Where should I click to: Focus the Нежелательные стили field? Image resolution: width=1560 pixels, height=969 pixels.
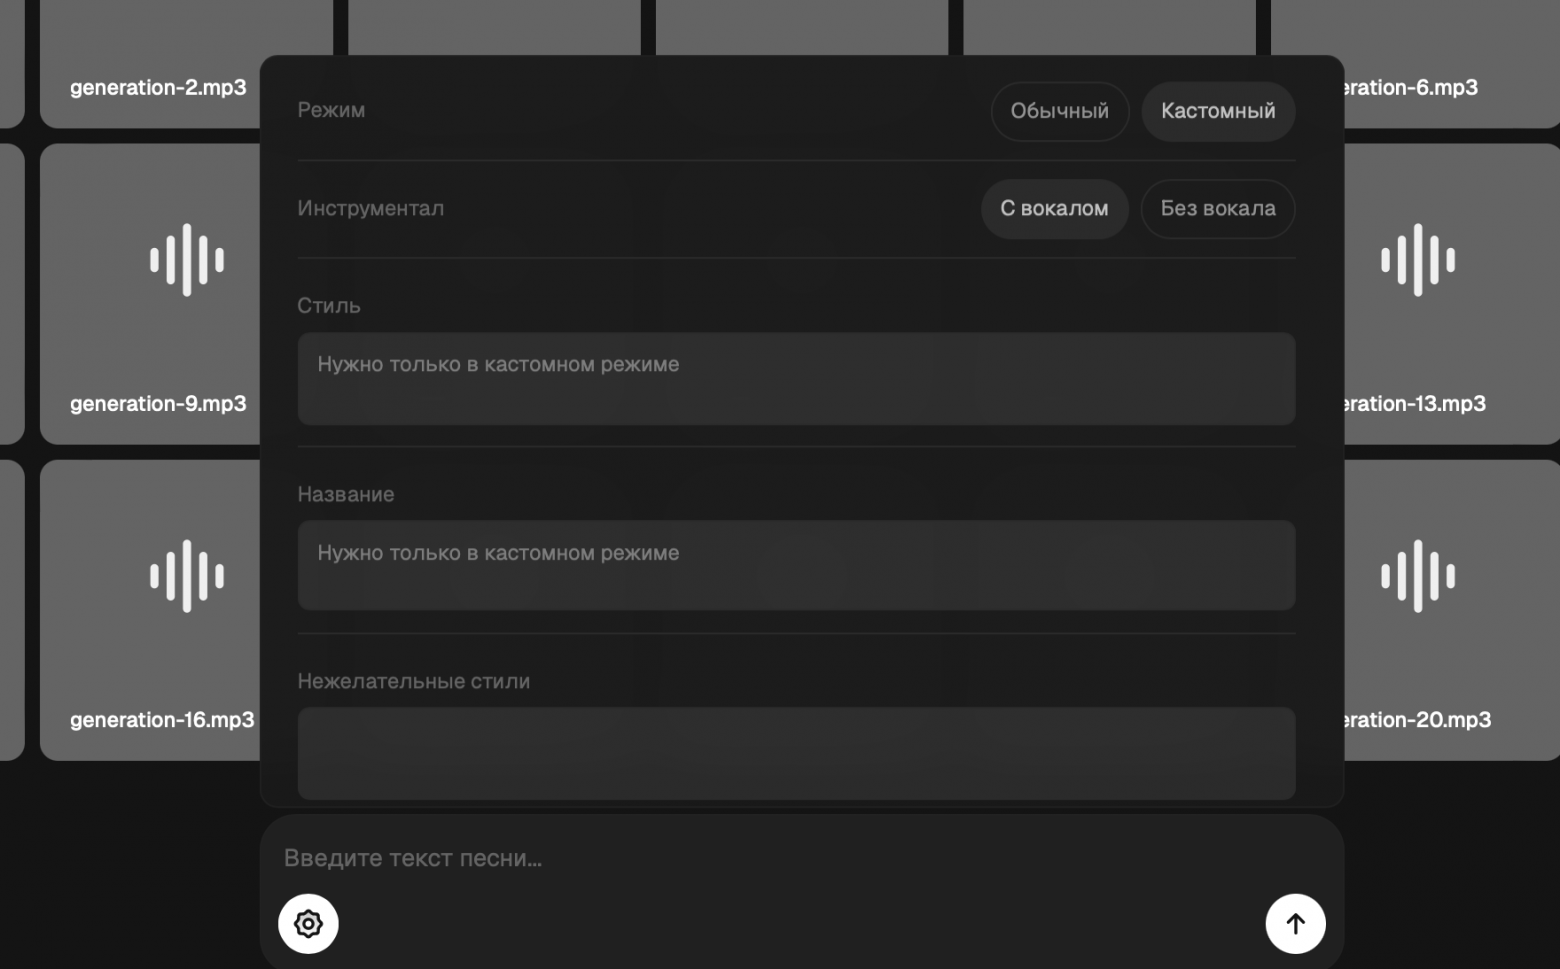796,753
